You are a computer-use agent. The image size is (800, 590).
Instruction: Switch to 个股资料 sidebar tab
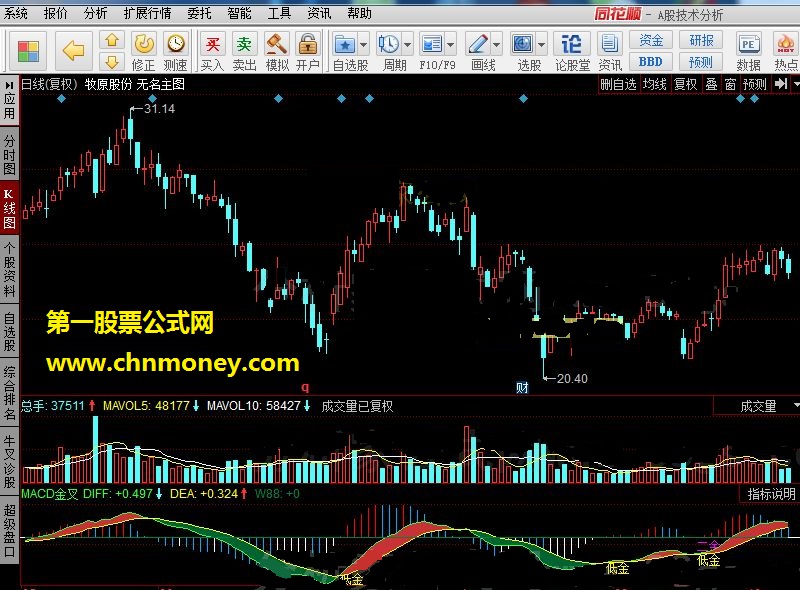coord(9,269)
